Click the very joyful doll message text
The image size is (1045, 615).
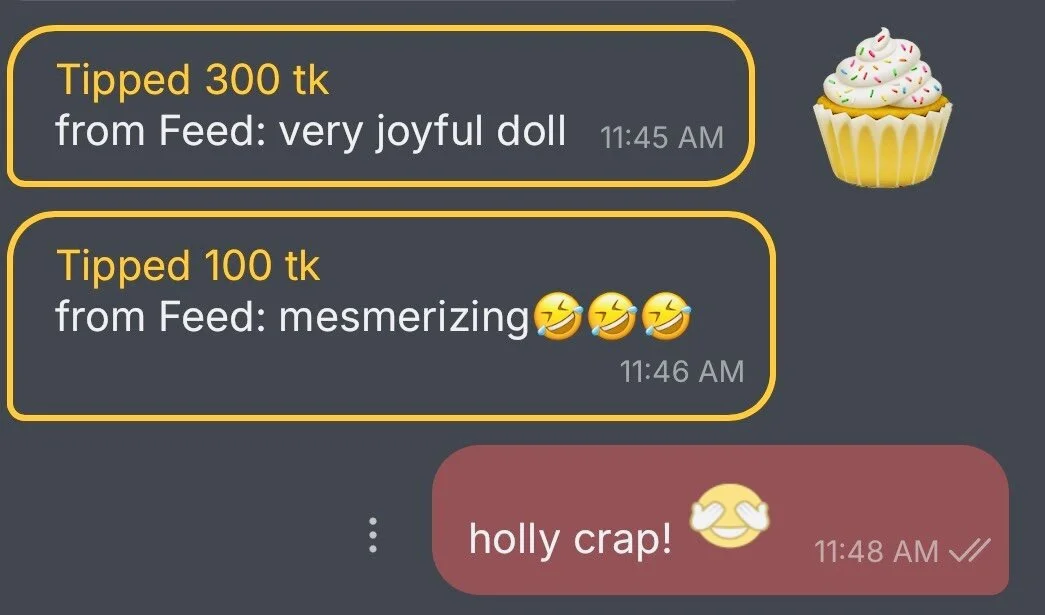311,131
